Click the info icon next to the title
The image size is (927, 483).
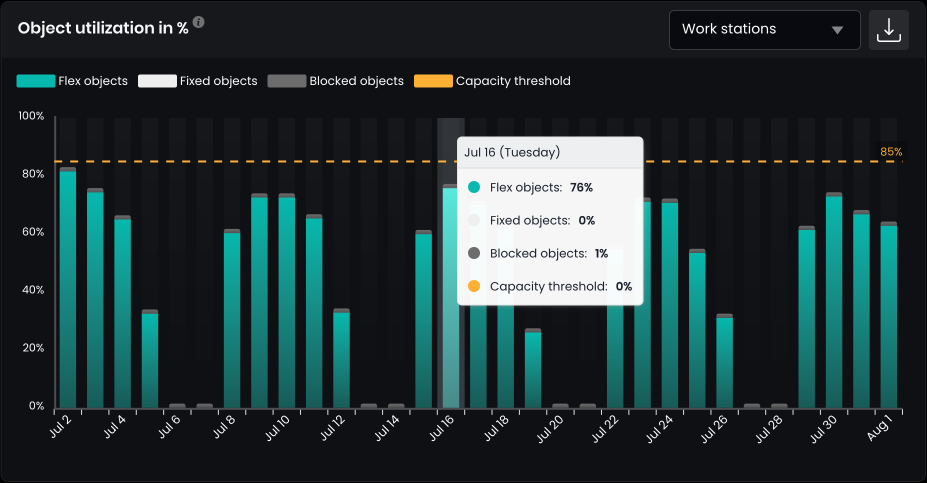(199, 22)
